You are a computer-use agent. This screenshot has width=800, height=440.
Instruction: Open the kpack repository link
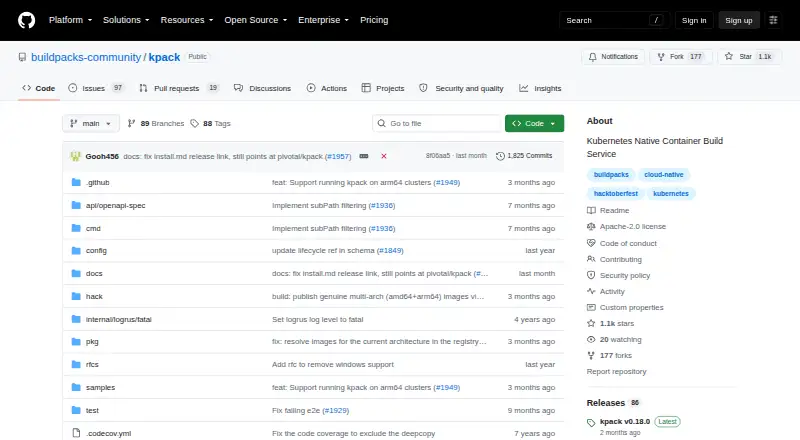click(x=164, y=57)
